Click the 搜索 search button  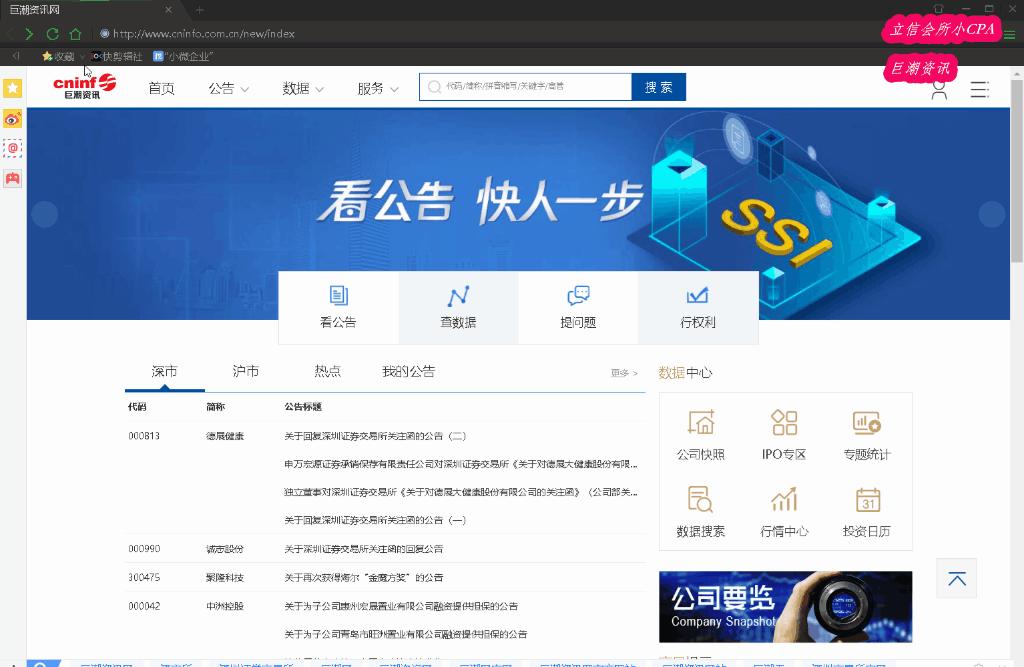658,87
